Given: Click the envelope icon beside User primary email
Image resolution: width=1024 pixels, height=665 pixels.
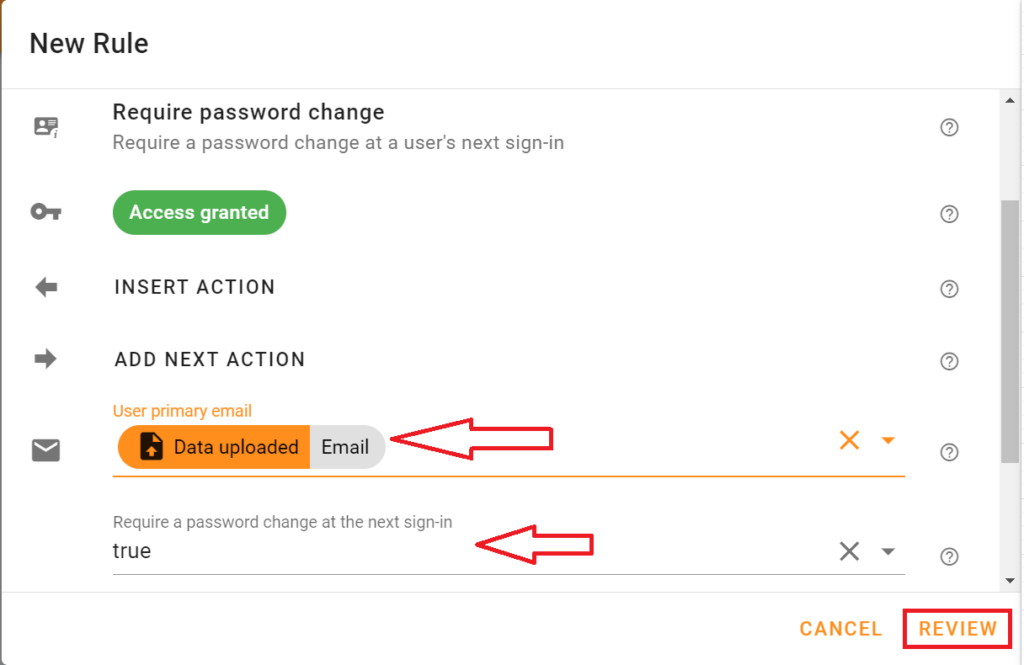Looking at the screenshot, I should tap(45, 451).
